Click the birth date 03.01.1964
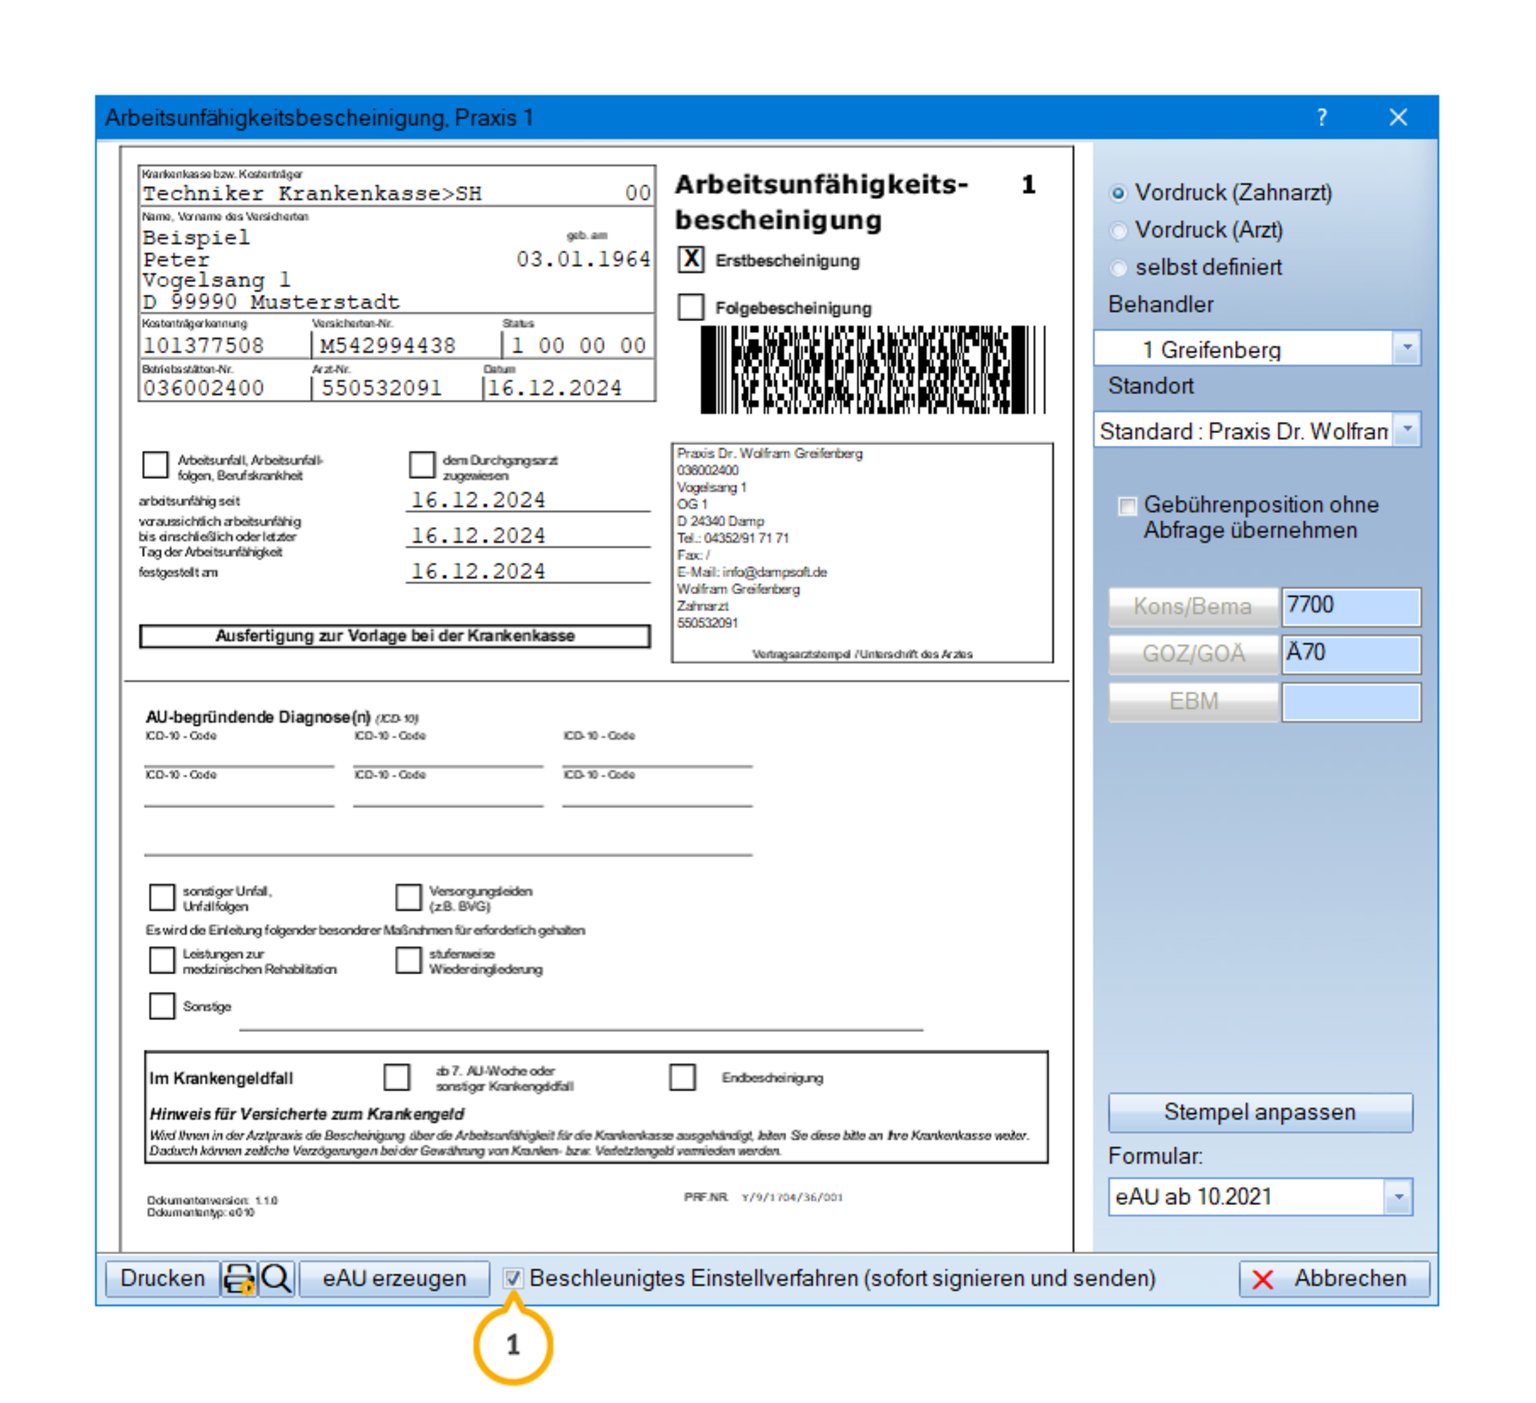 point(583,259)
